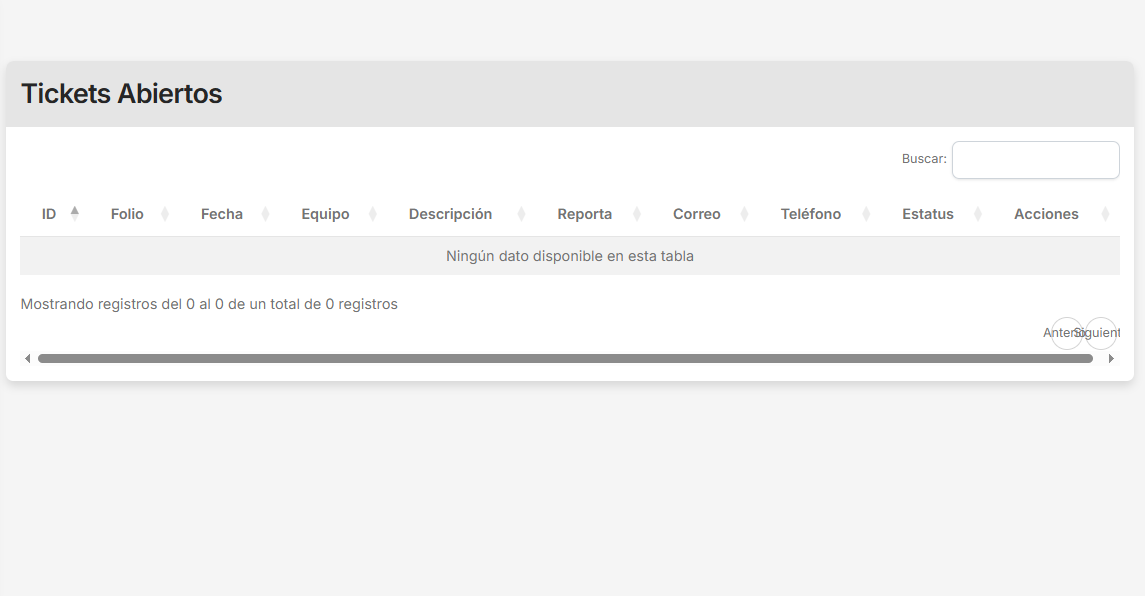Image resolution: width=1145 pixels, height=596 pixels.
Task: Click the Folio column sort icon
Action: (x=167, y=213)
